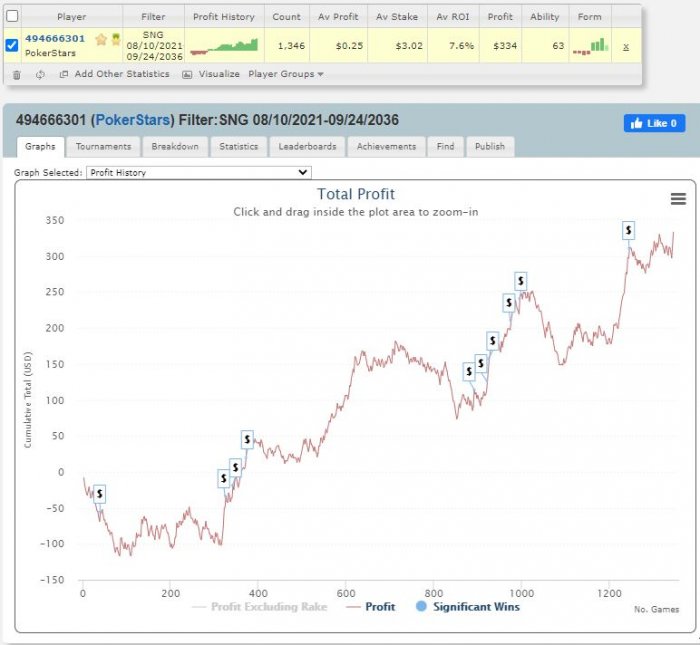Click the green profit history sparkline thumbnail

pyautogui.click(x=224, y=46)
